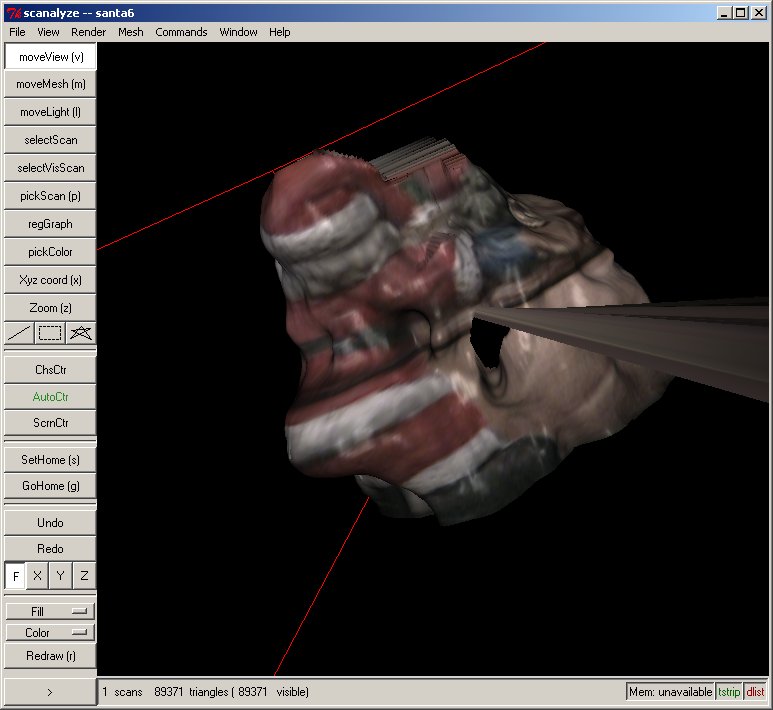The image size is (773, 710).
Task: Select the Z axis constraint button
Action: pos(84,576)
